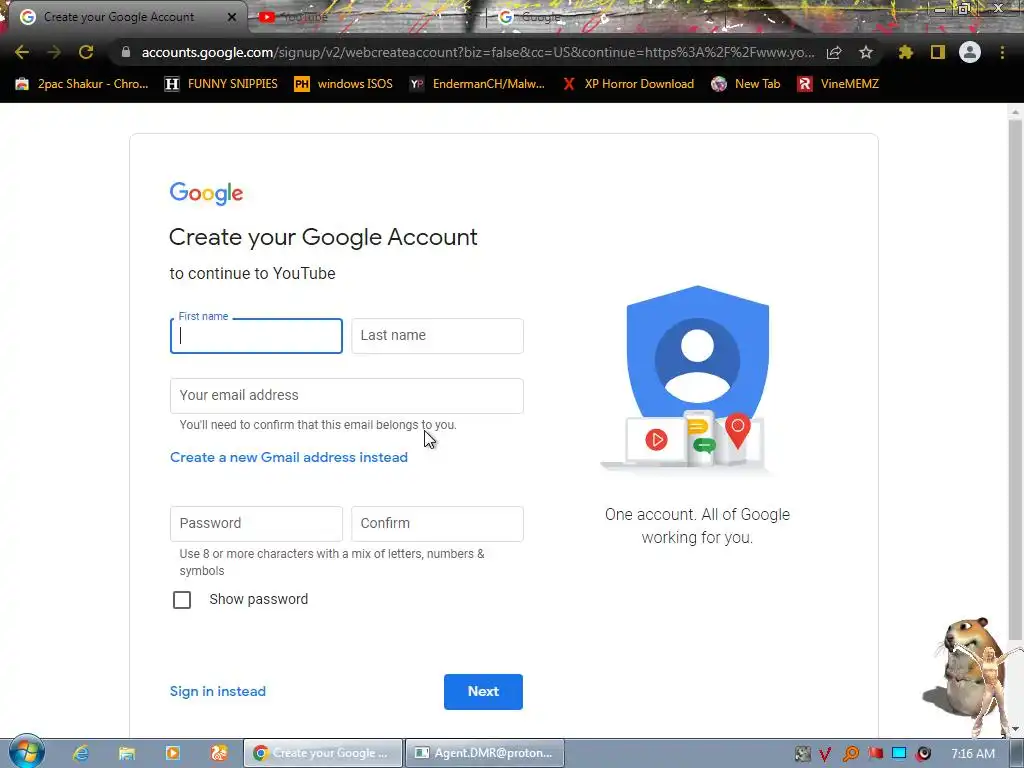Click the 7:16 AM clock
Viewport: 1024px width, 768px height.
pos(973,754)
